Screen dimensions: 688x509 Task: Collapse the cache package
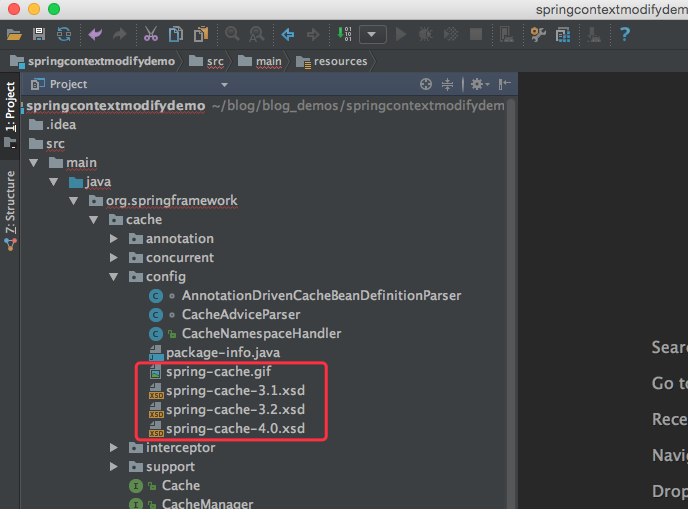click(93, 220)
